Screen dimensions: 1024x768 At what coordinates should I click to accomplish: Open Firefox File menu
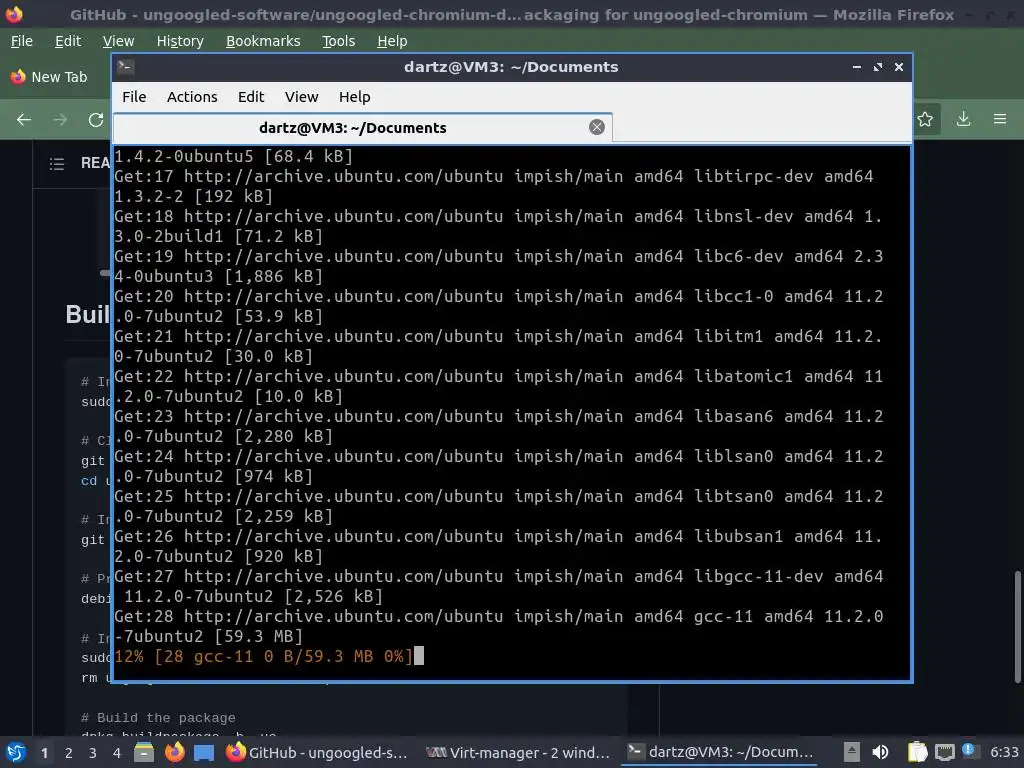22,41
